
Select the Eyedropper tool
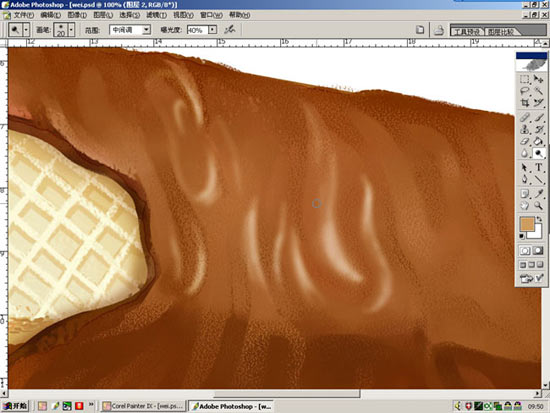coord(538,193)
